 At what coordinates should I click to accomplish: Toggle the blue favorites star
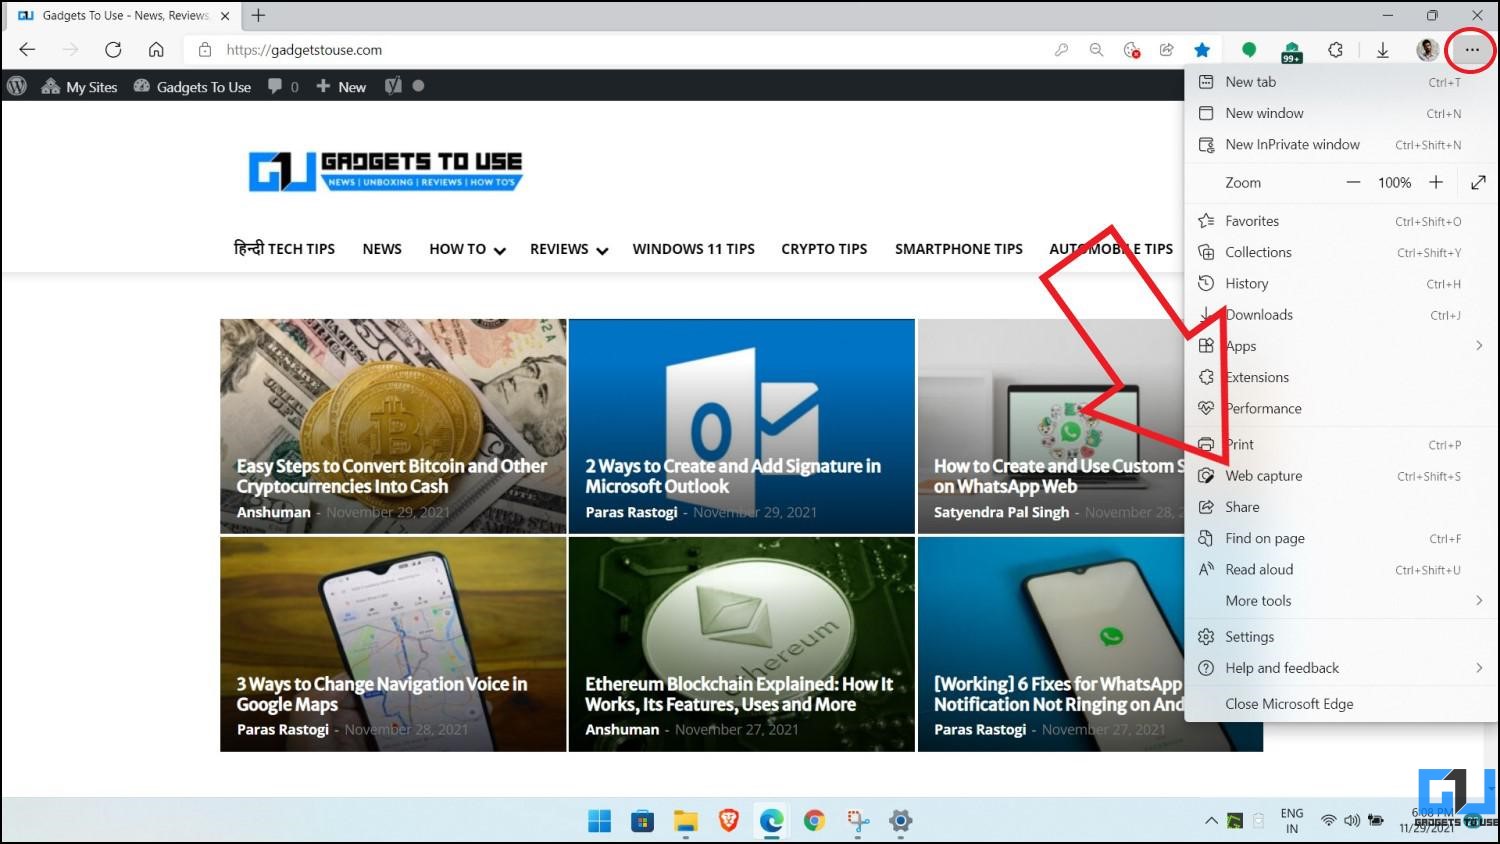1202,50
